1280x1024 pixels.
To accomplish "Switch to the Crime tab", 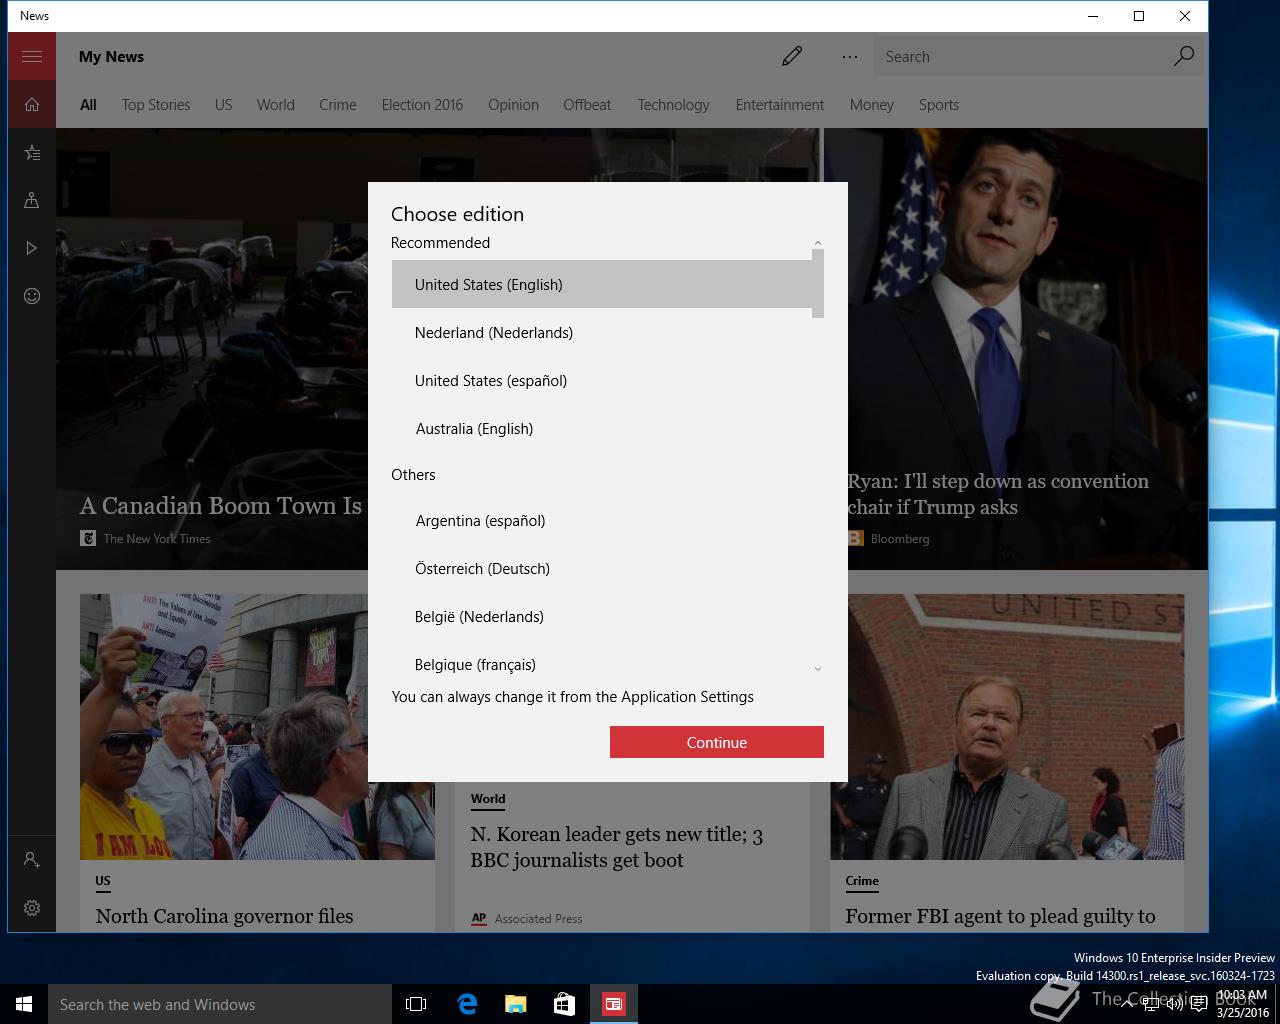I will pos(338,105).
